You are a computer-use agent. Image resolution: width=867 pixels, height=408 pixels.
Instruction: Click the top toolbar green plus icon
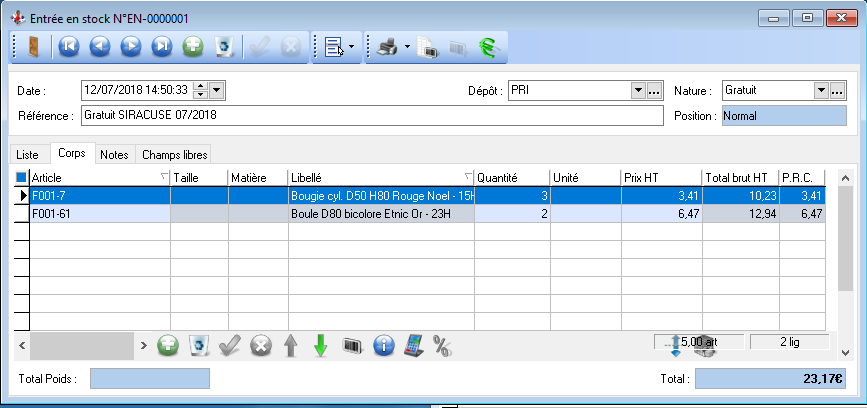tap(194, 46)
